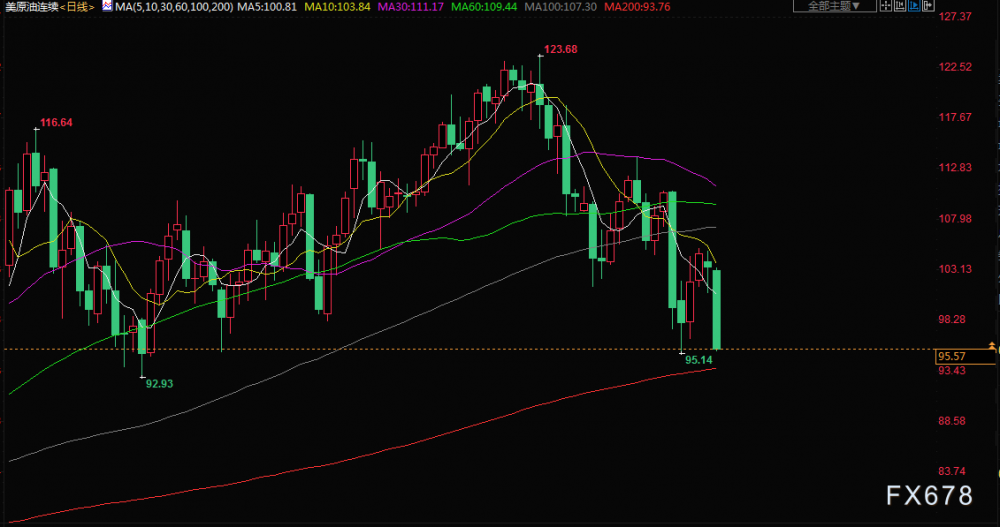Click the 日线 period label
Viewport: 1000px width, 527px height.
(x=77, y=7)
